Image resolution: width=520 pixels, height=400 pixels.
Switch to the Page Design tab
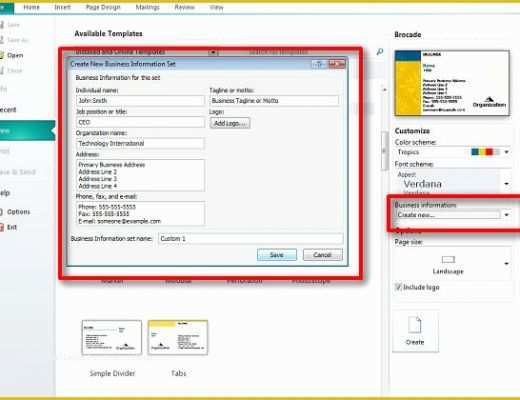pyautogui.click(x=103, y=7)
